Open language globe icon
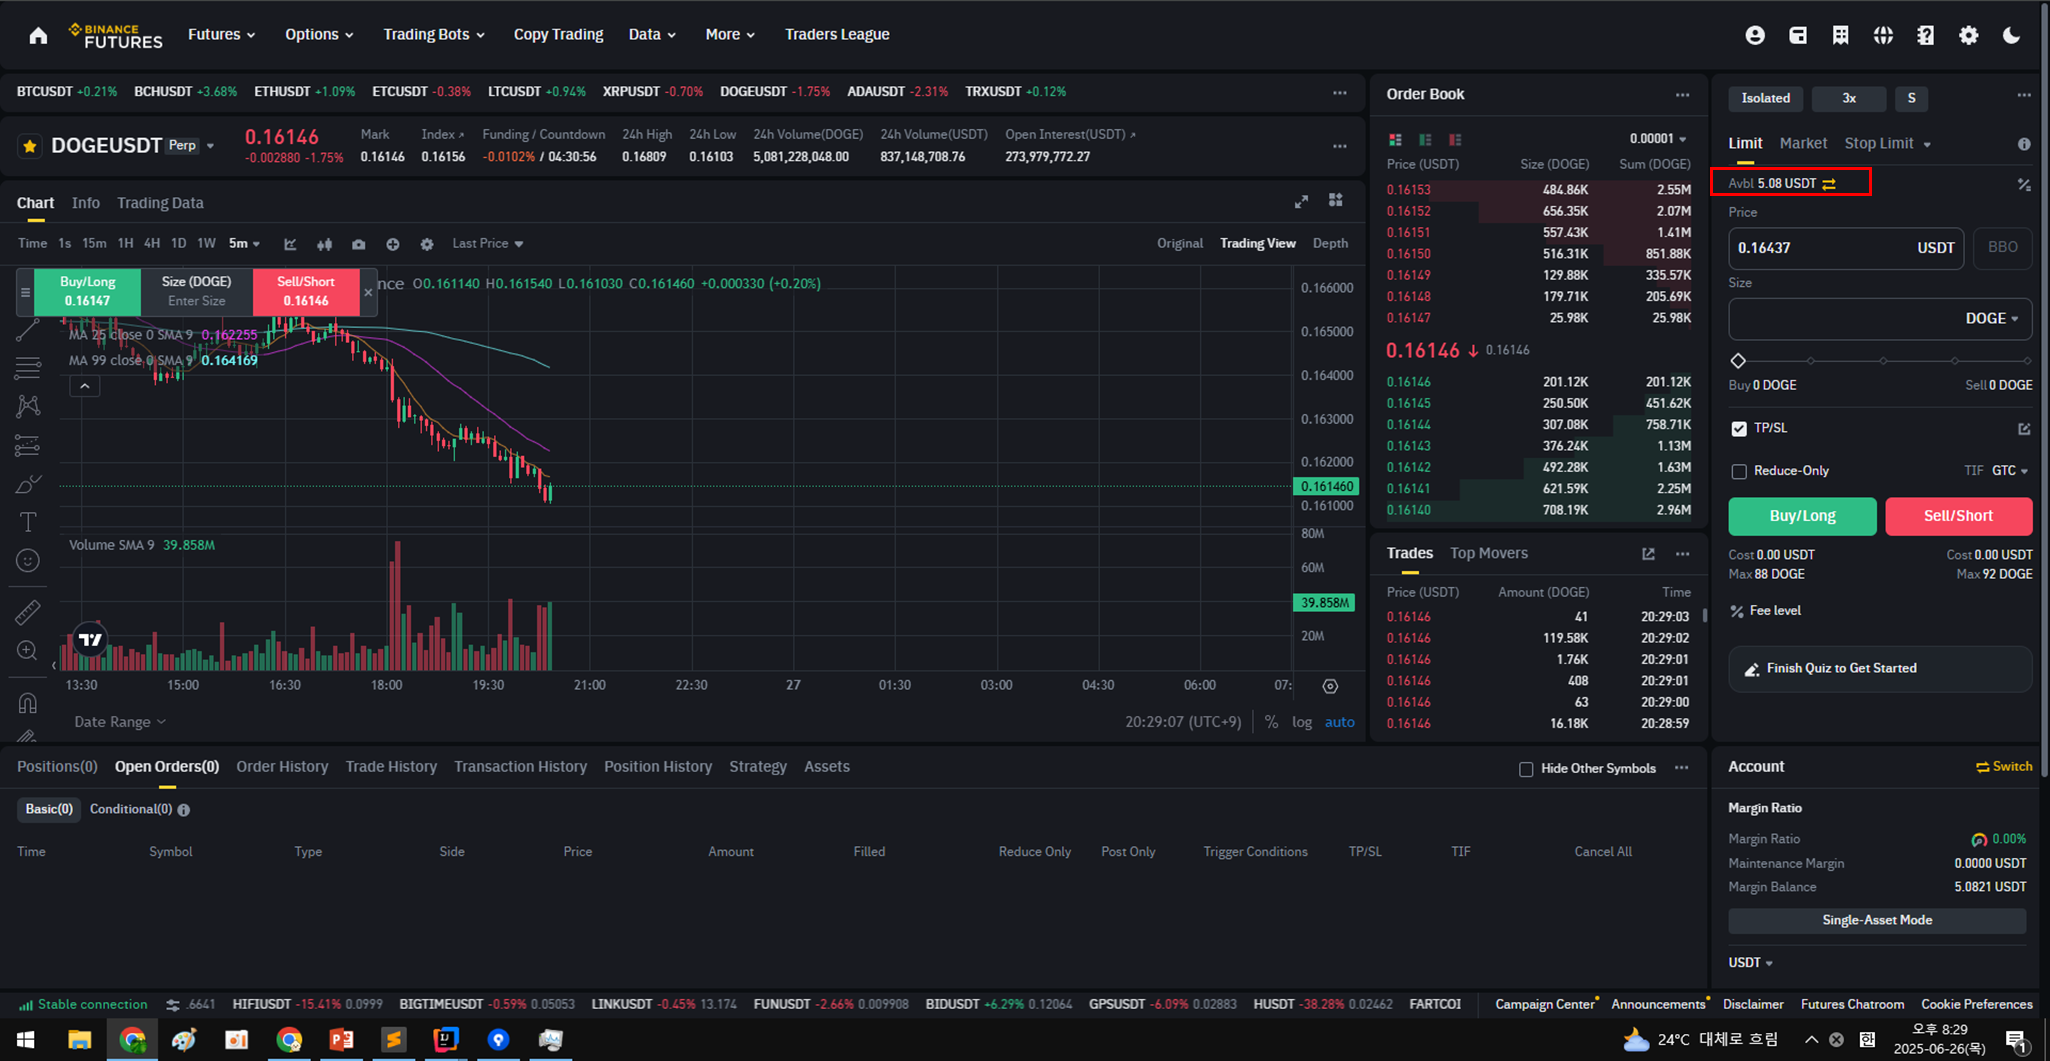2050x1061 pixels. point(1883,35)
